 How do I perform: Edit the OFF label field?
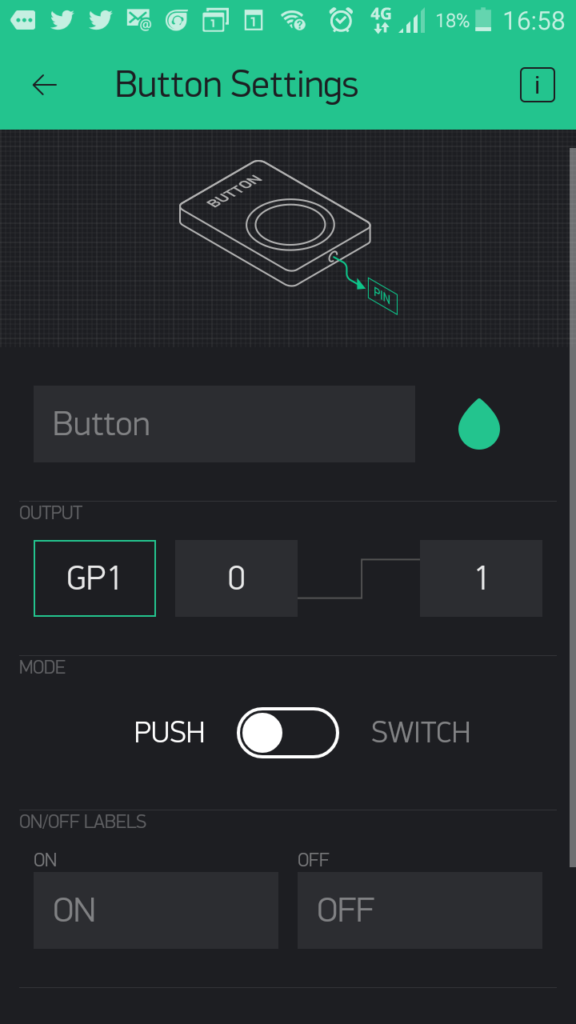click(x=419, y=910)
